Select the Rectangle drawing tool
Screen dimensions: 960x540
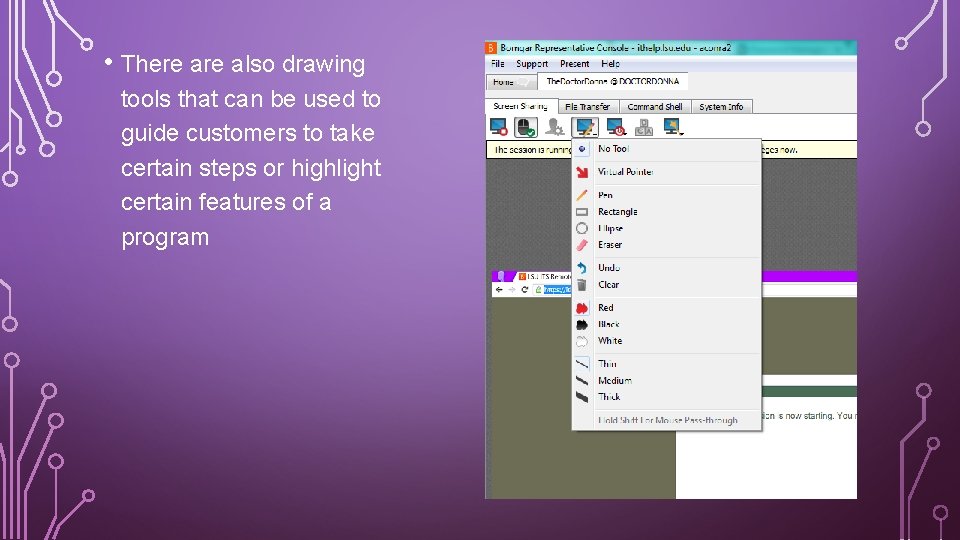click(667, 212)
